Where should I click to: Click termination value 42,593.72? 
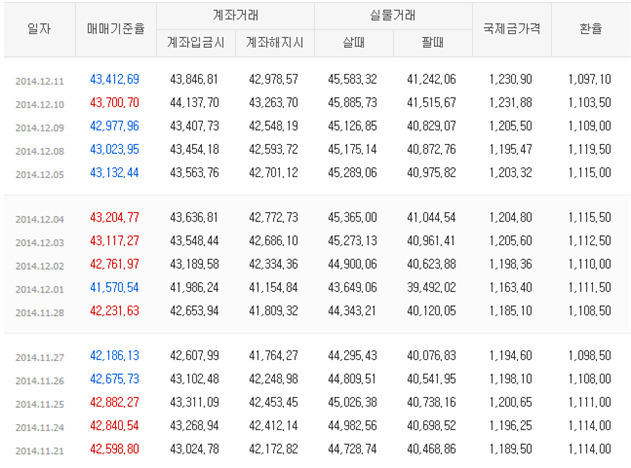click(x=274, y=149)
